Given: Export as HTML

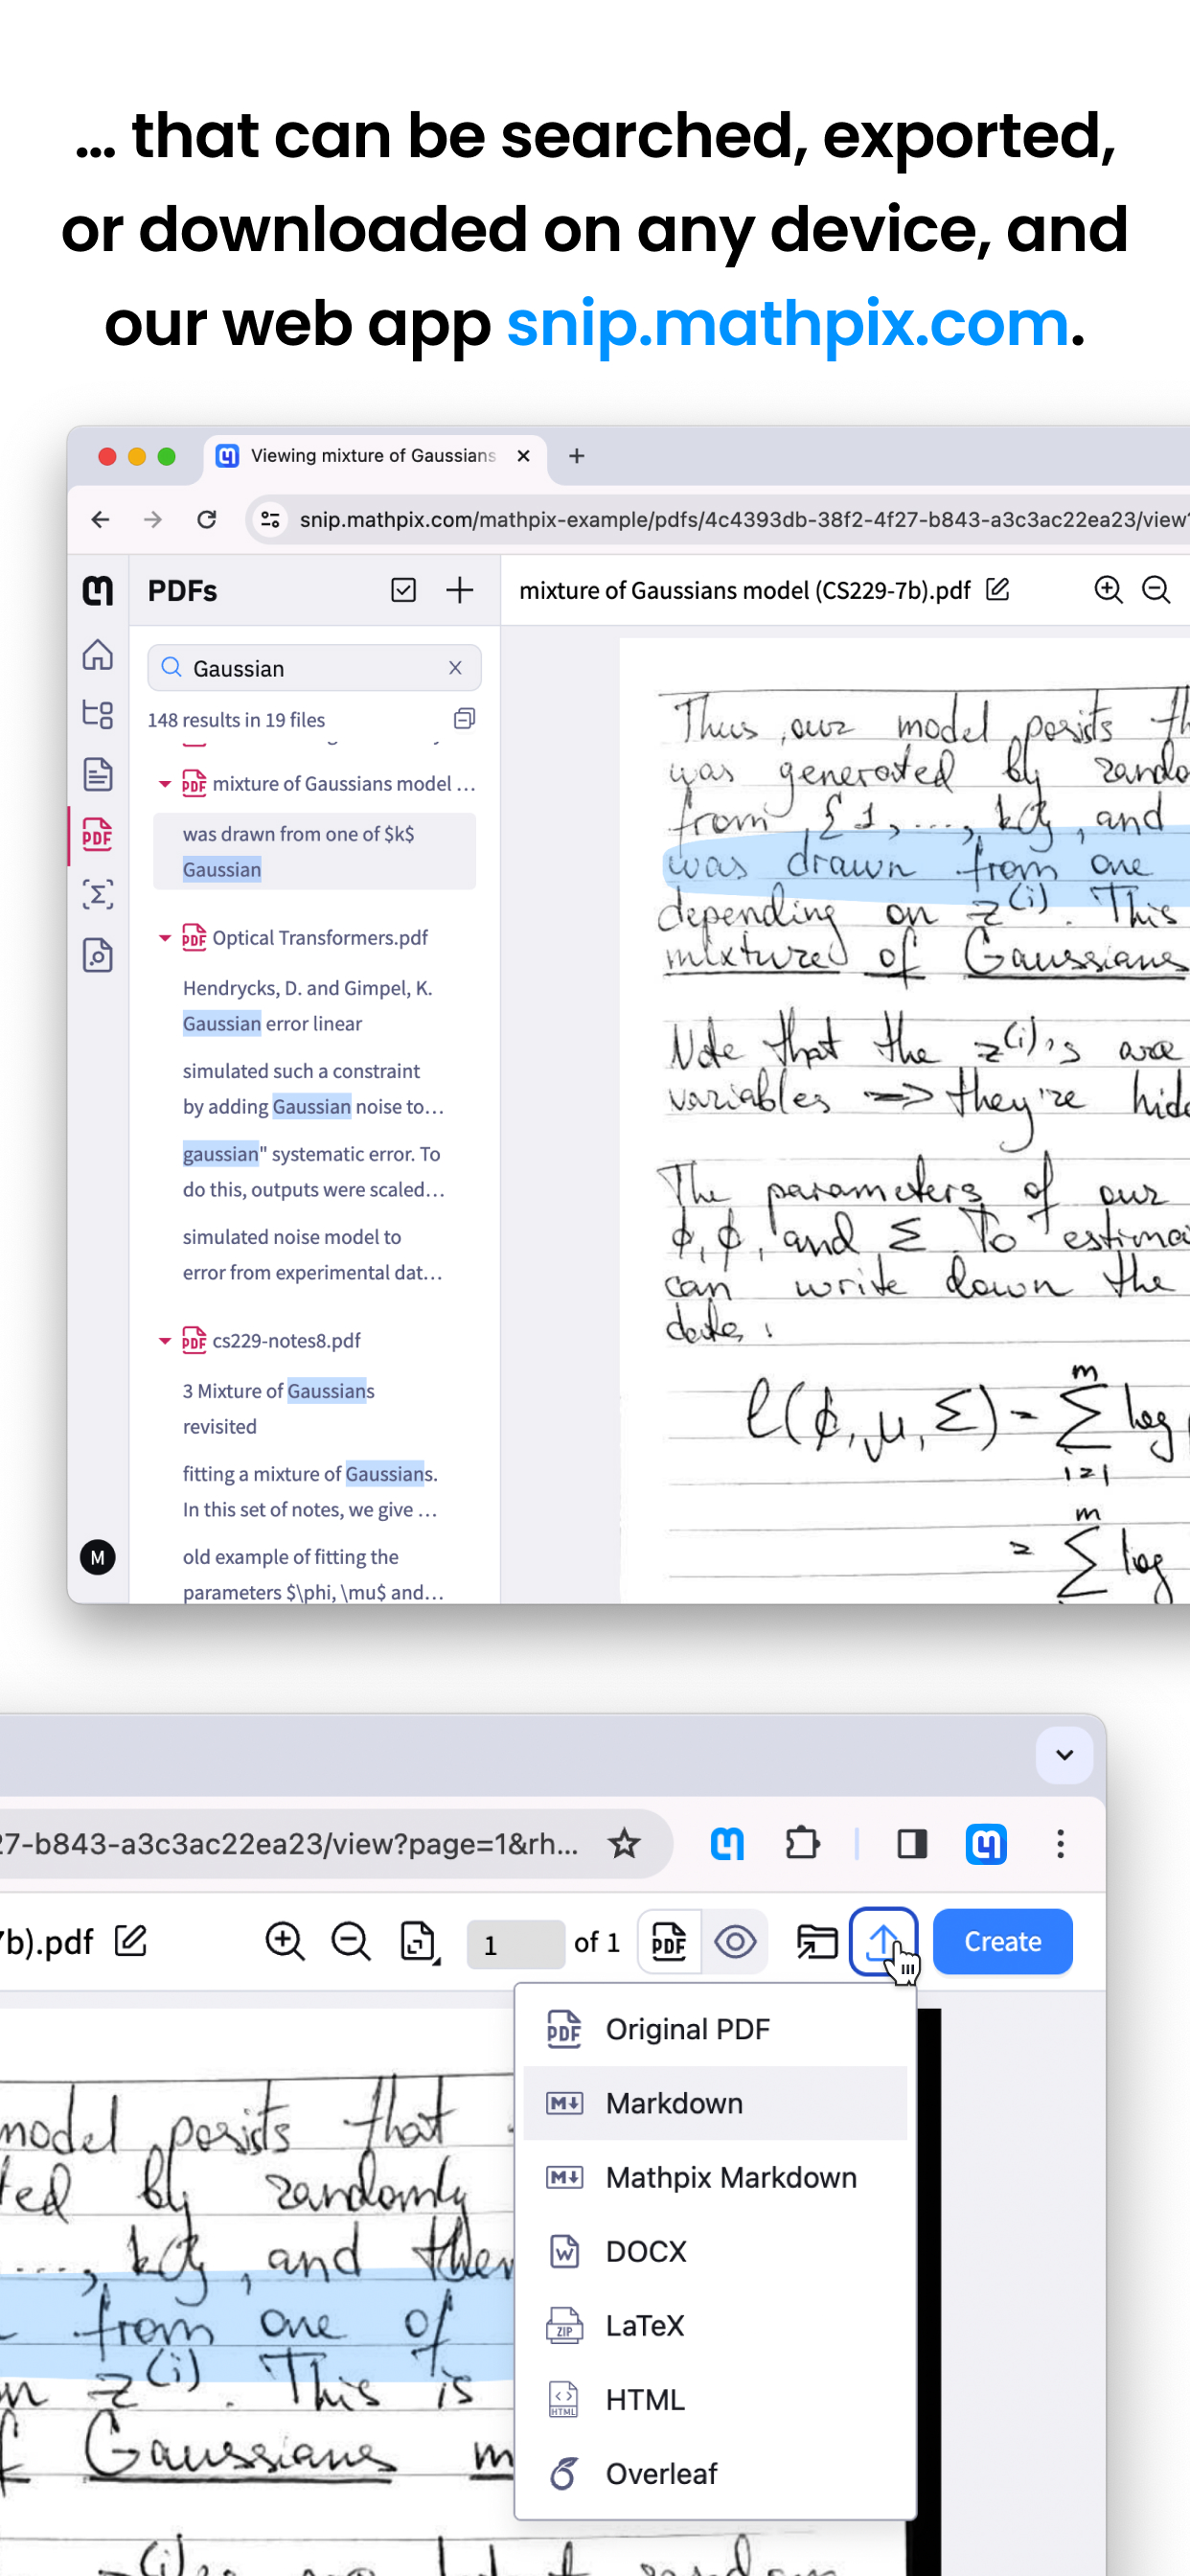Looking at the screenshot, I should [x=715, y=2399].
